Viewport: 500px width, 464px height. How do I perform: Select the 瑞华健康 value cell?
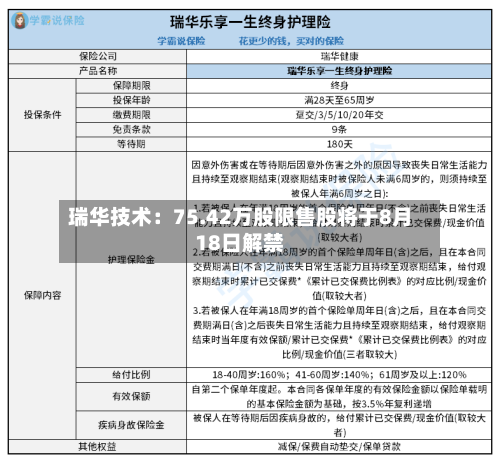click(339, 56)
